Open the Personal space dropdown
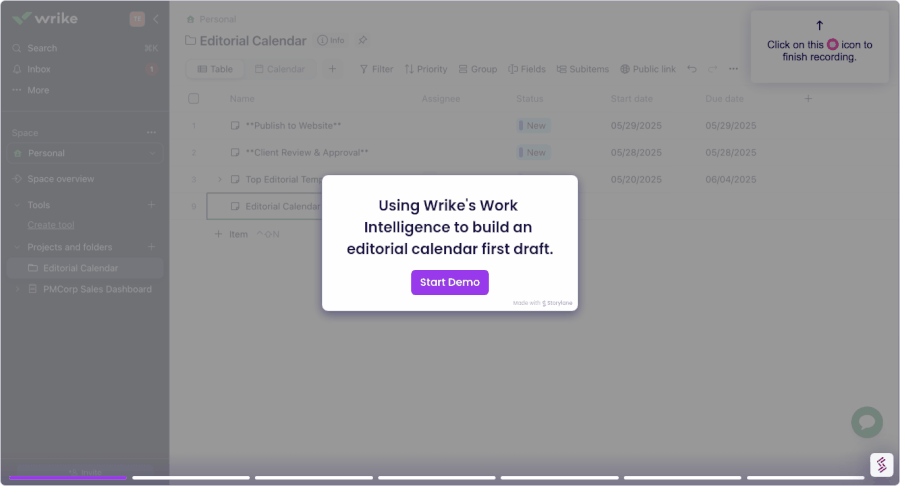Image resolution: width=900 pixels, height=486 pixels. tap(85, 153)
